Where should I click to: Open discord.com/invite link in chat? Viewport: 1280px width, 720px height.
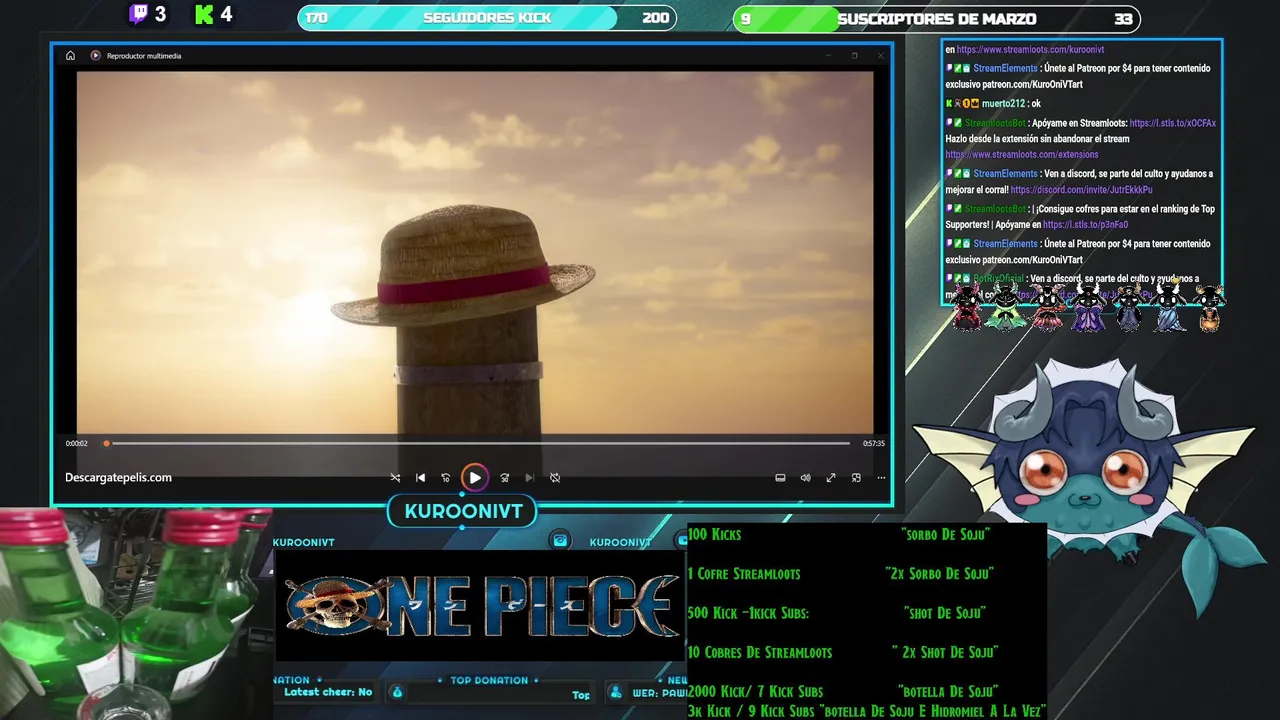(1081, 190)
